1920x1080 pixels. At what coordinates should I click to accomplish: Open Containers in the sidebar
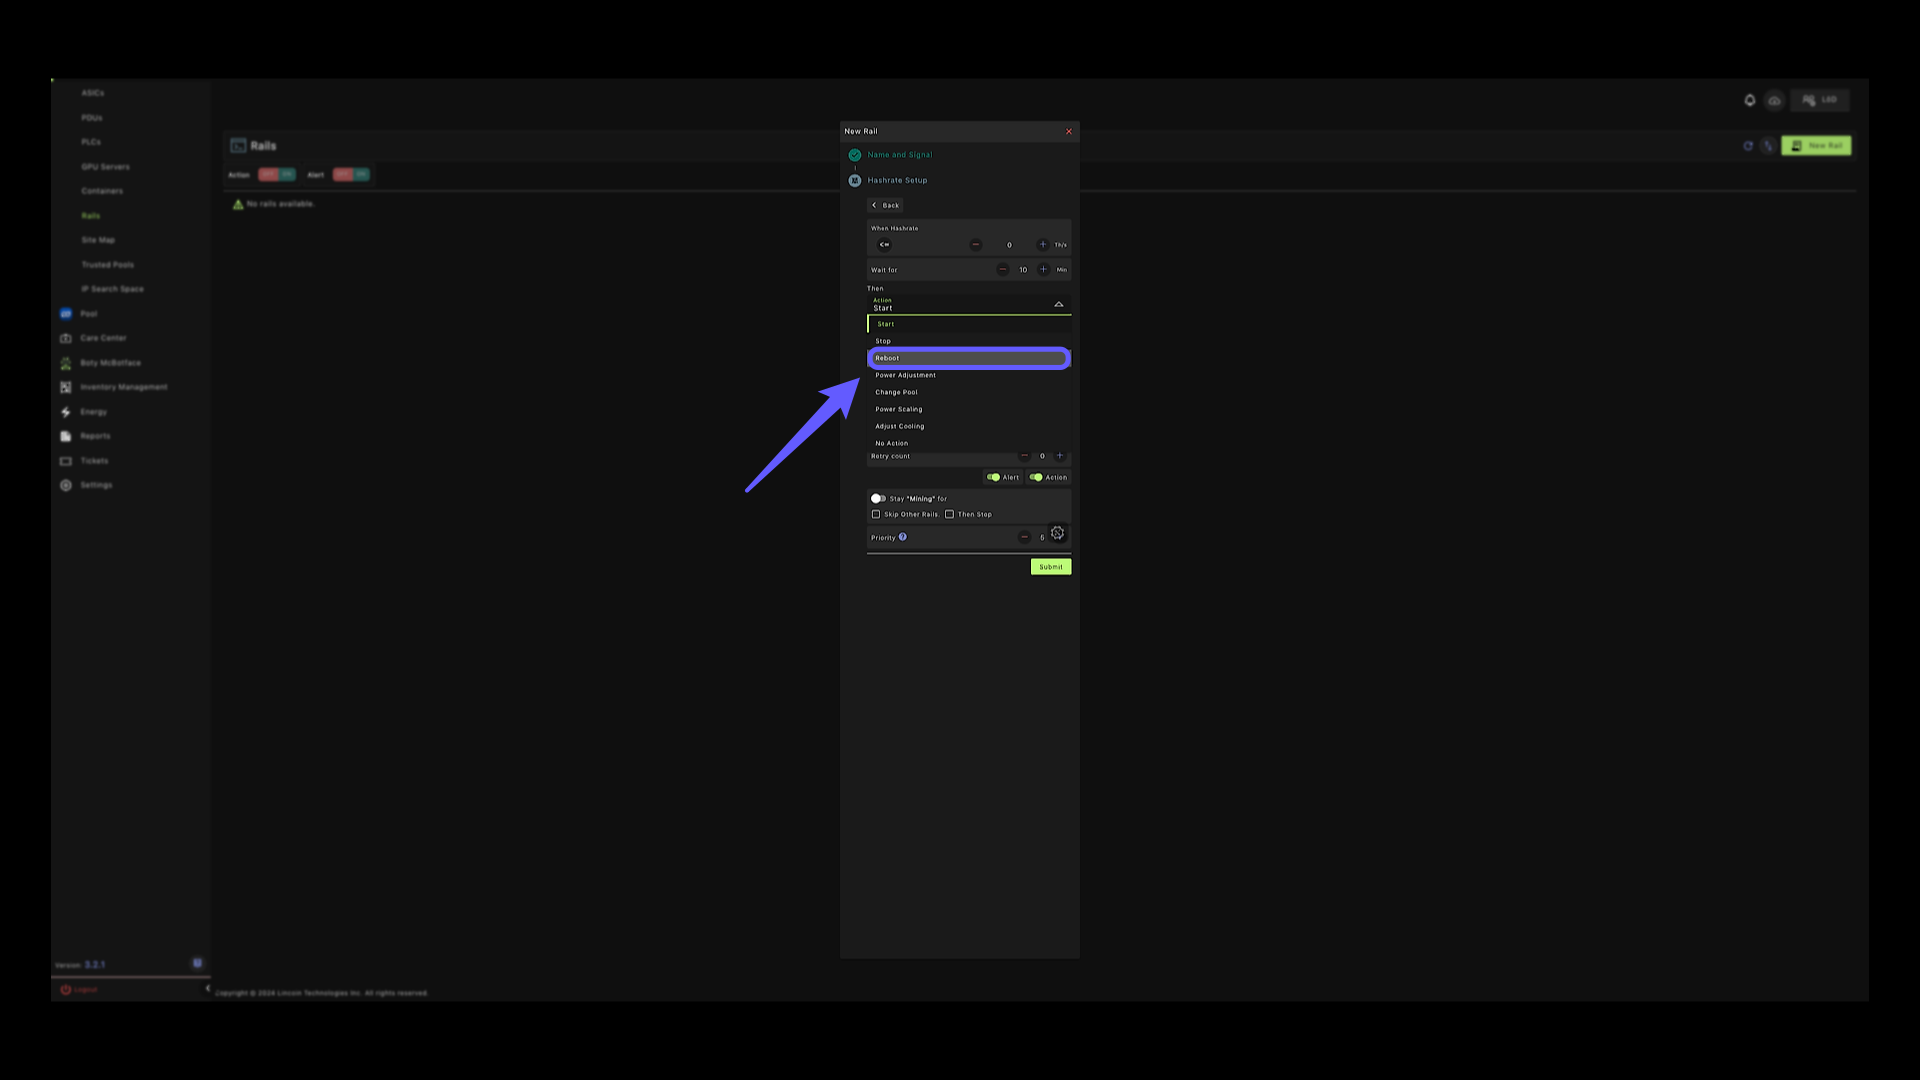pos(102,191)
